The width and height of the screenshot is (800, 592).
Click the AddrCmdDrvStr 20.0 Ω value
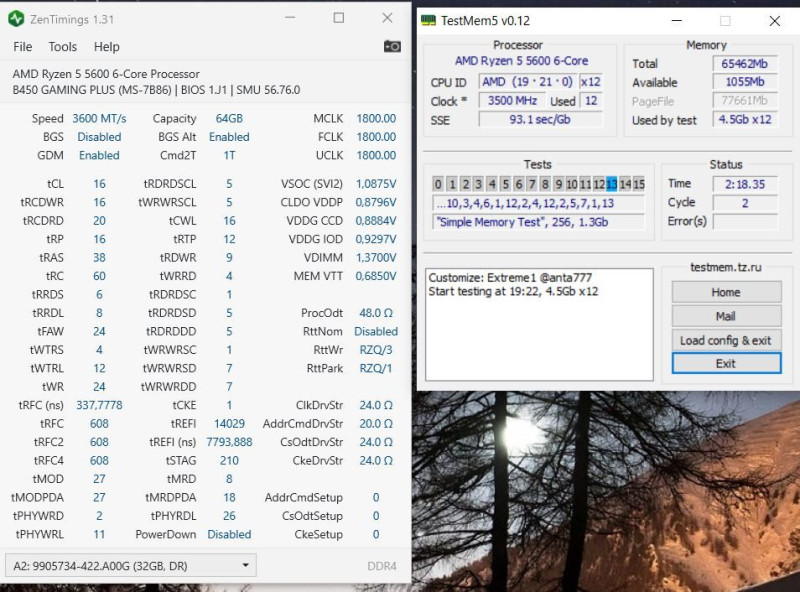(x=376, y=424)
